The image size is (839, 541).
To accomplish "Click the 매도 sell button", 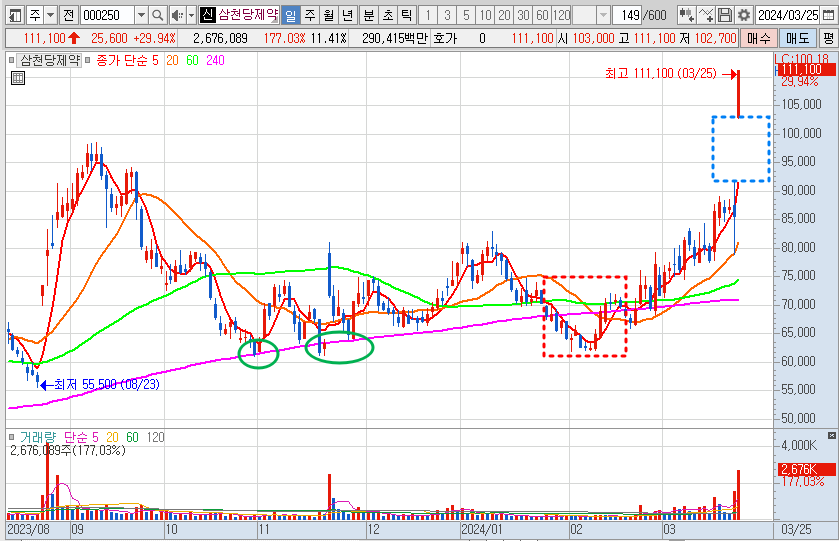I will [x=797, y=39].
